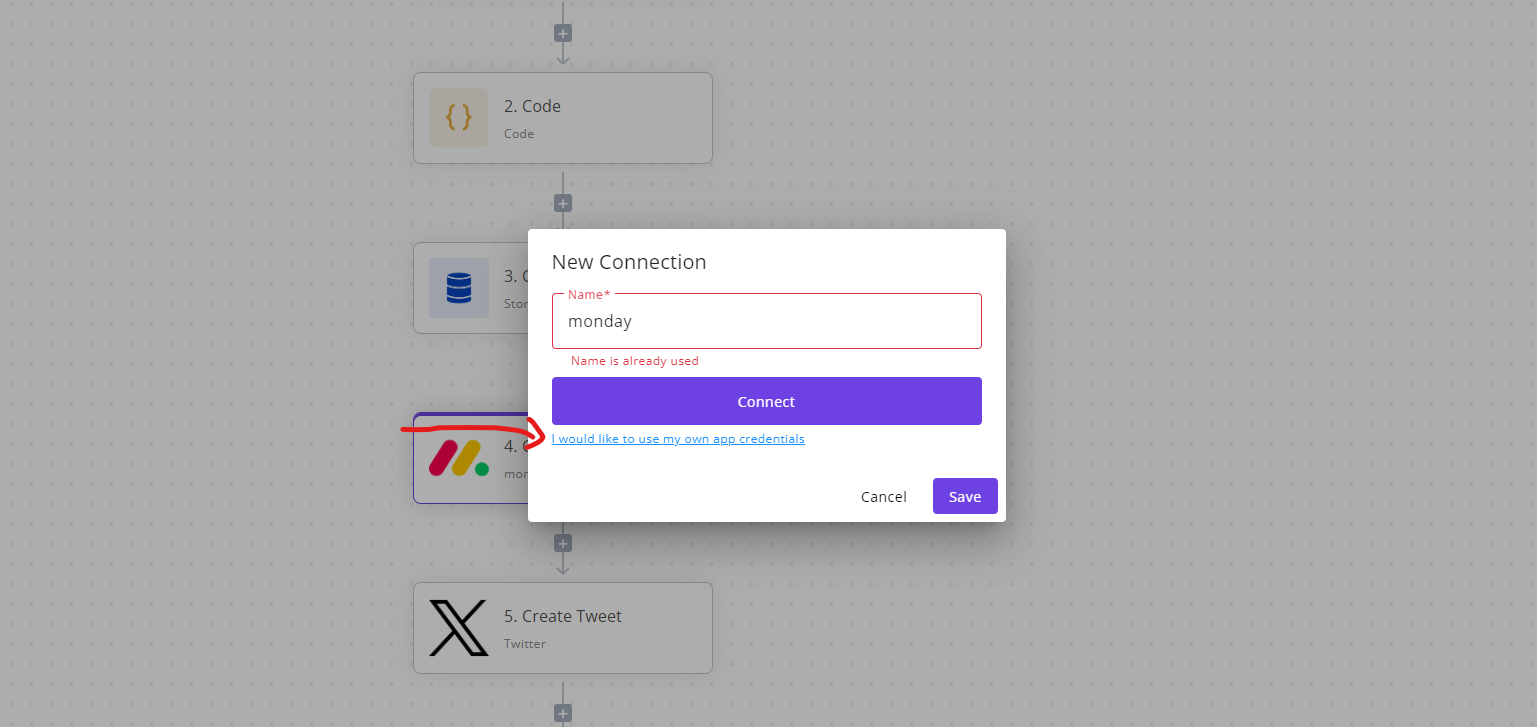Click the Name input field containing monday
Viewport: 1537px width, 727px height.
pyautogui.click(x=767, y=321)
